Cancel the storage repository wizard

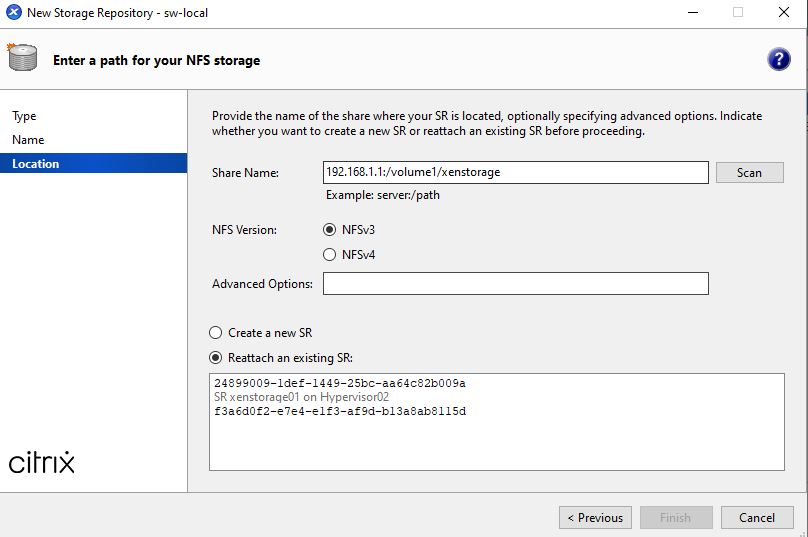coord(757,518)
